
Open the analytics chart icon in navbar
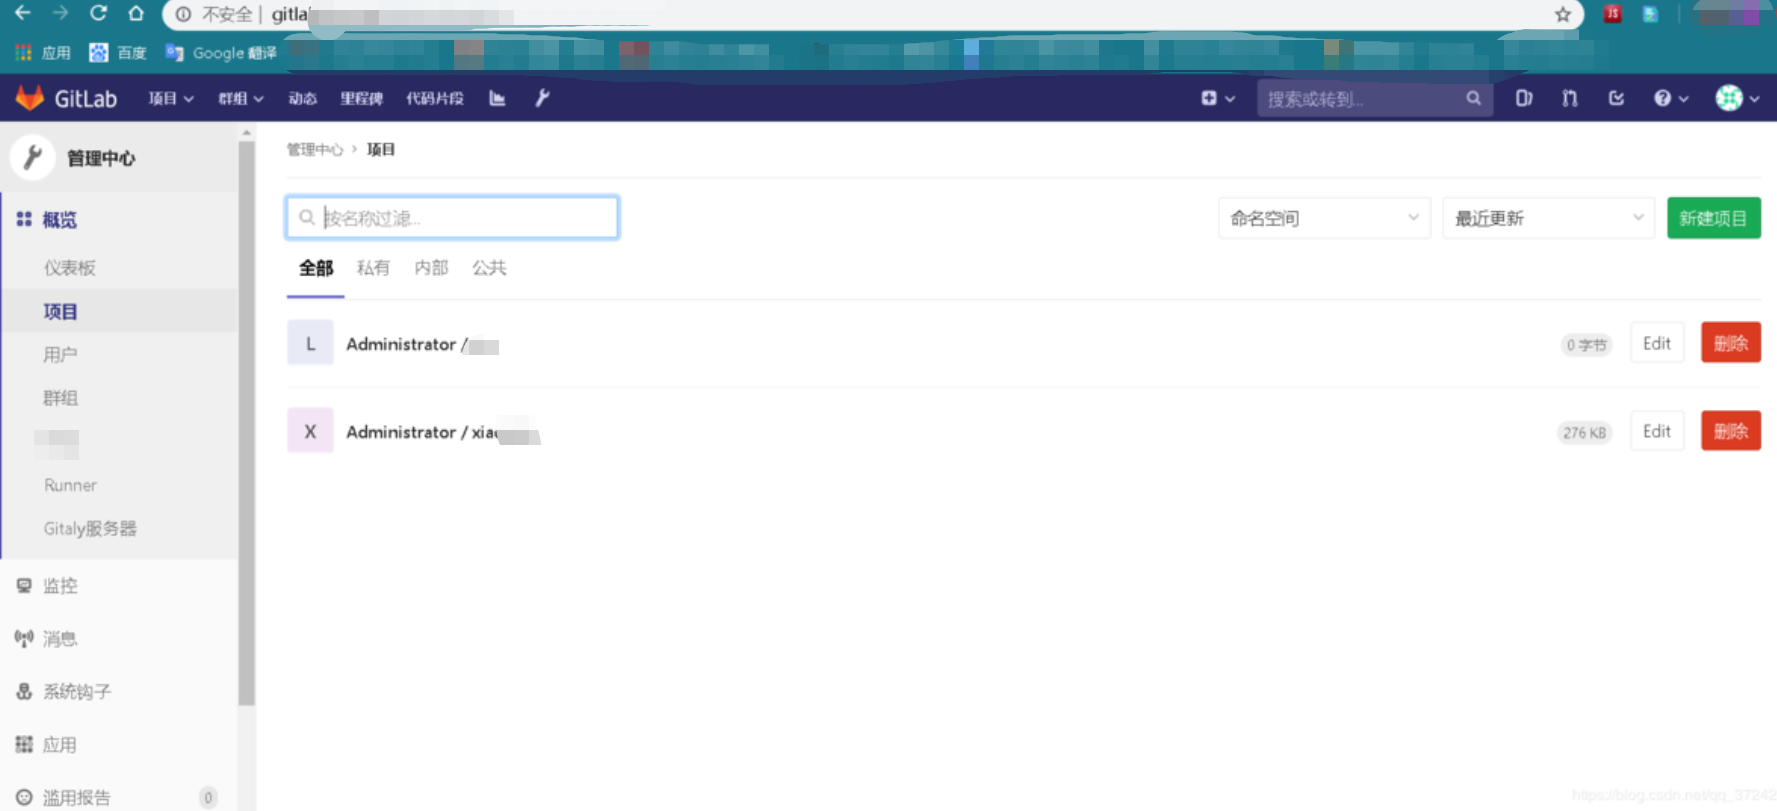point(497,98)
